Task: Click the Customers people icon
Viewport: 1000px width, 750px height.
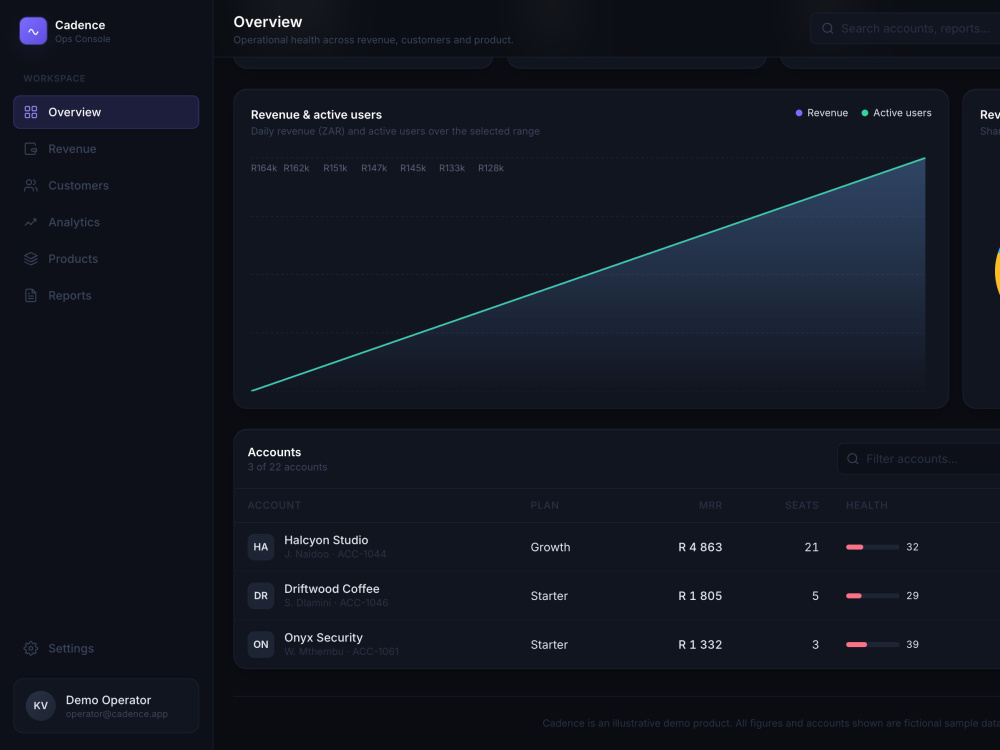Action: tap(31, 186)
